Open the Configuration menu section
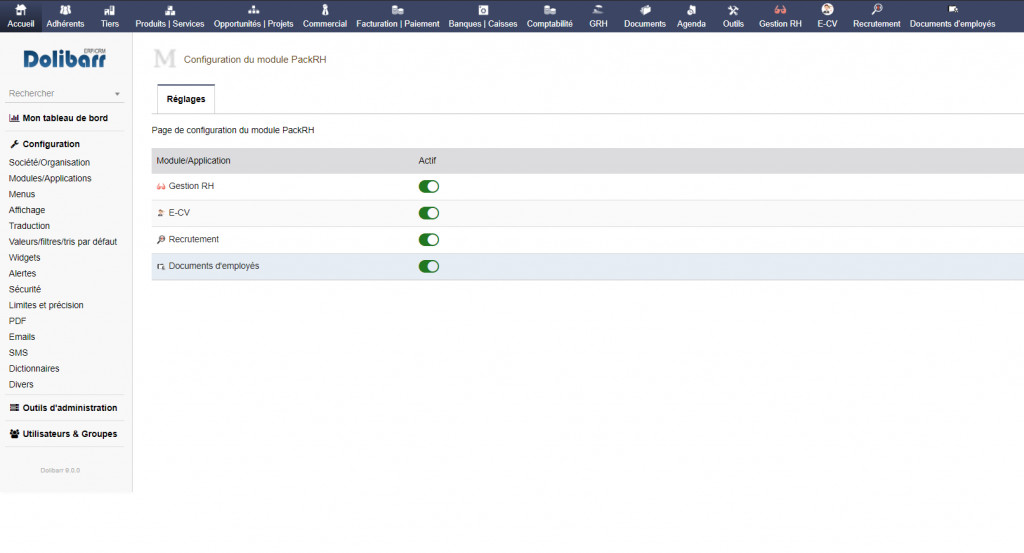The height and width of the screenshot is (553, 1024). 51,144
